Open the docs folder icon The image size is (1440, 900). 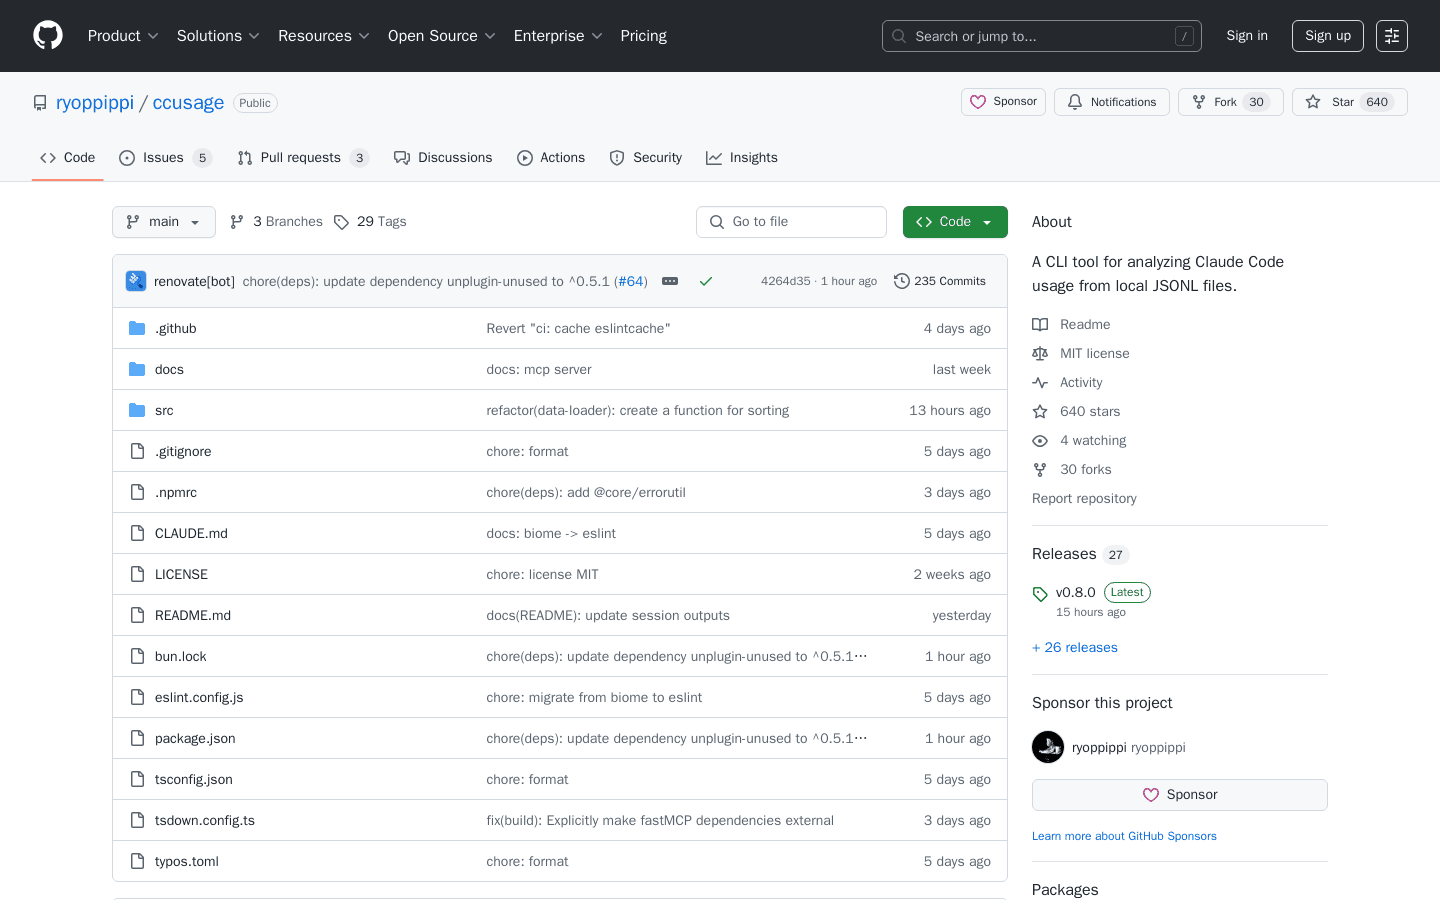(x=137, y=369)
